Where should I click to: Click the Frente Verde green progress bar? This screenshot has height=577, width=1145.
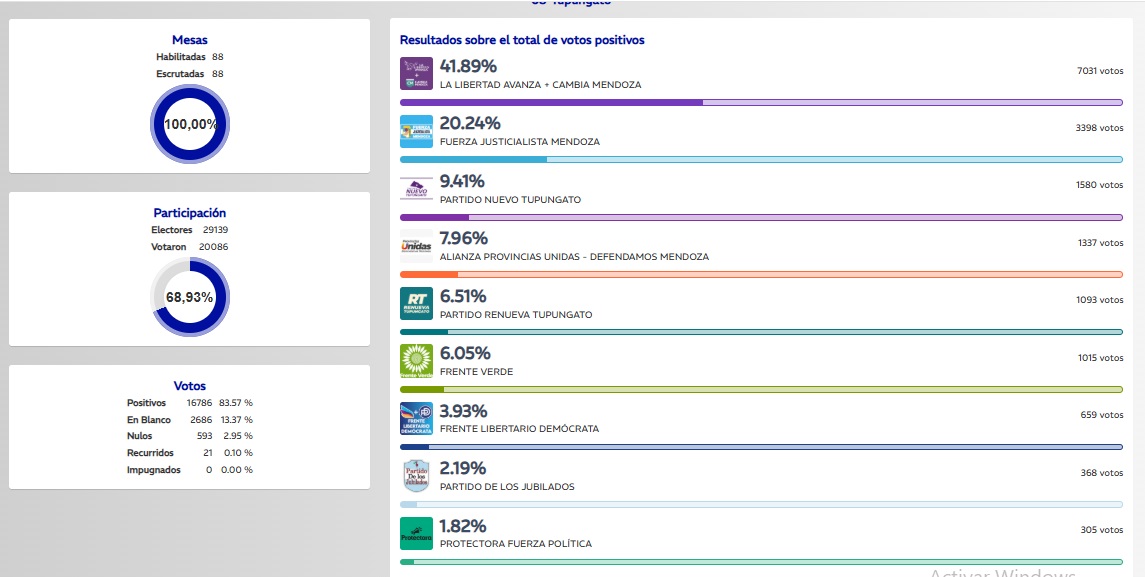pos(762,389)
